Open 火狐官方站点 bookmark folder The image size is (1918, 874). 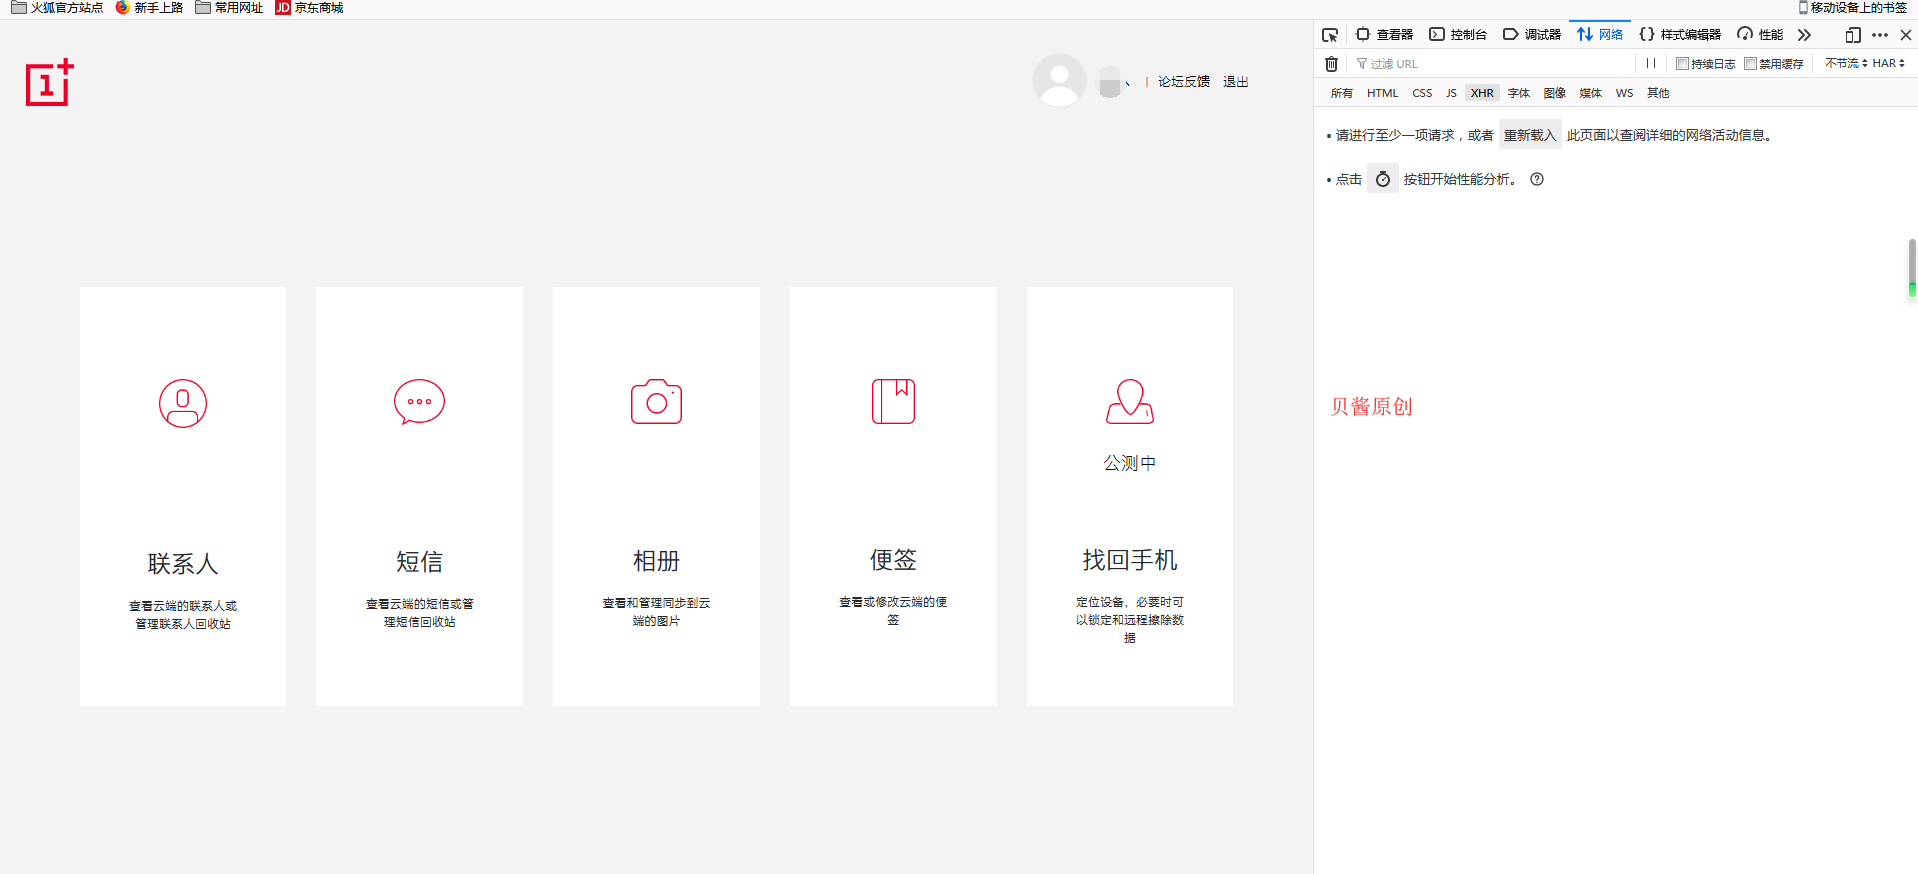57,8
